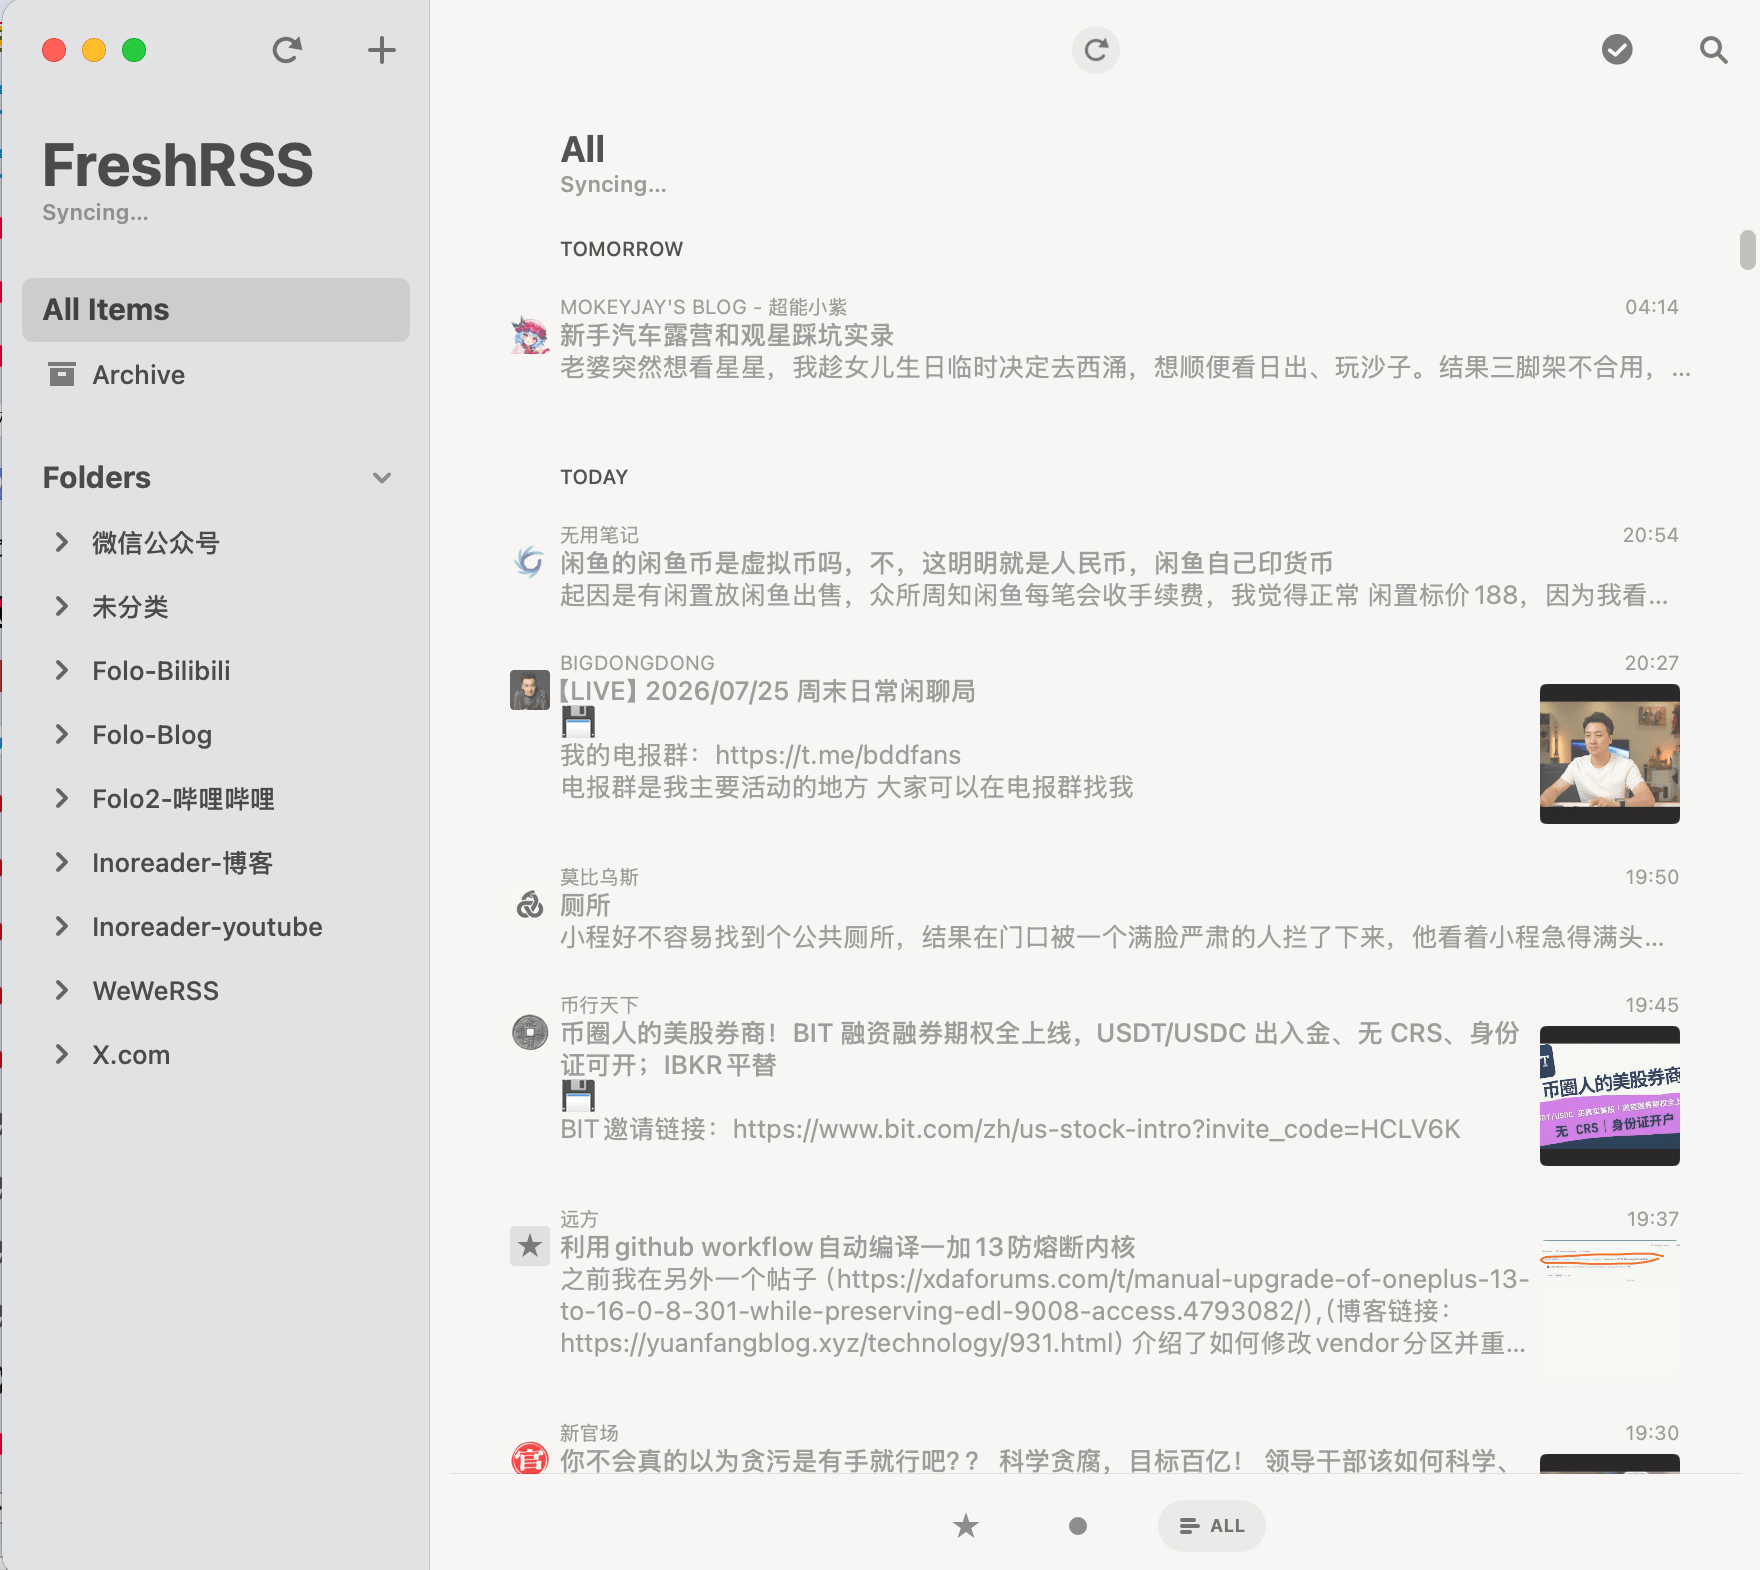Click the article list scrollbar handle
1760x1570 pixels.
[1747, 250]
